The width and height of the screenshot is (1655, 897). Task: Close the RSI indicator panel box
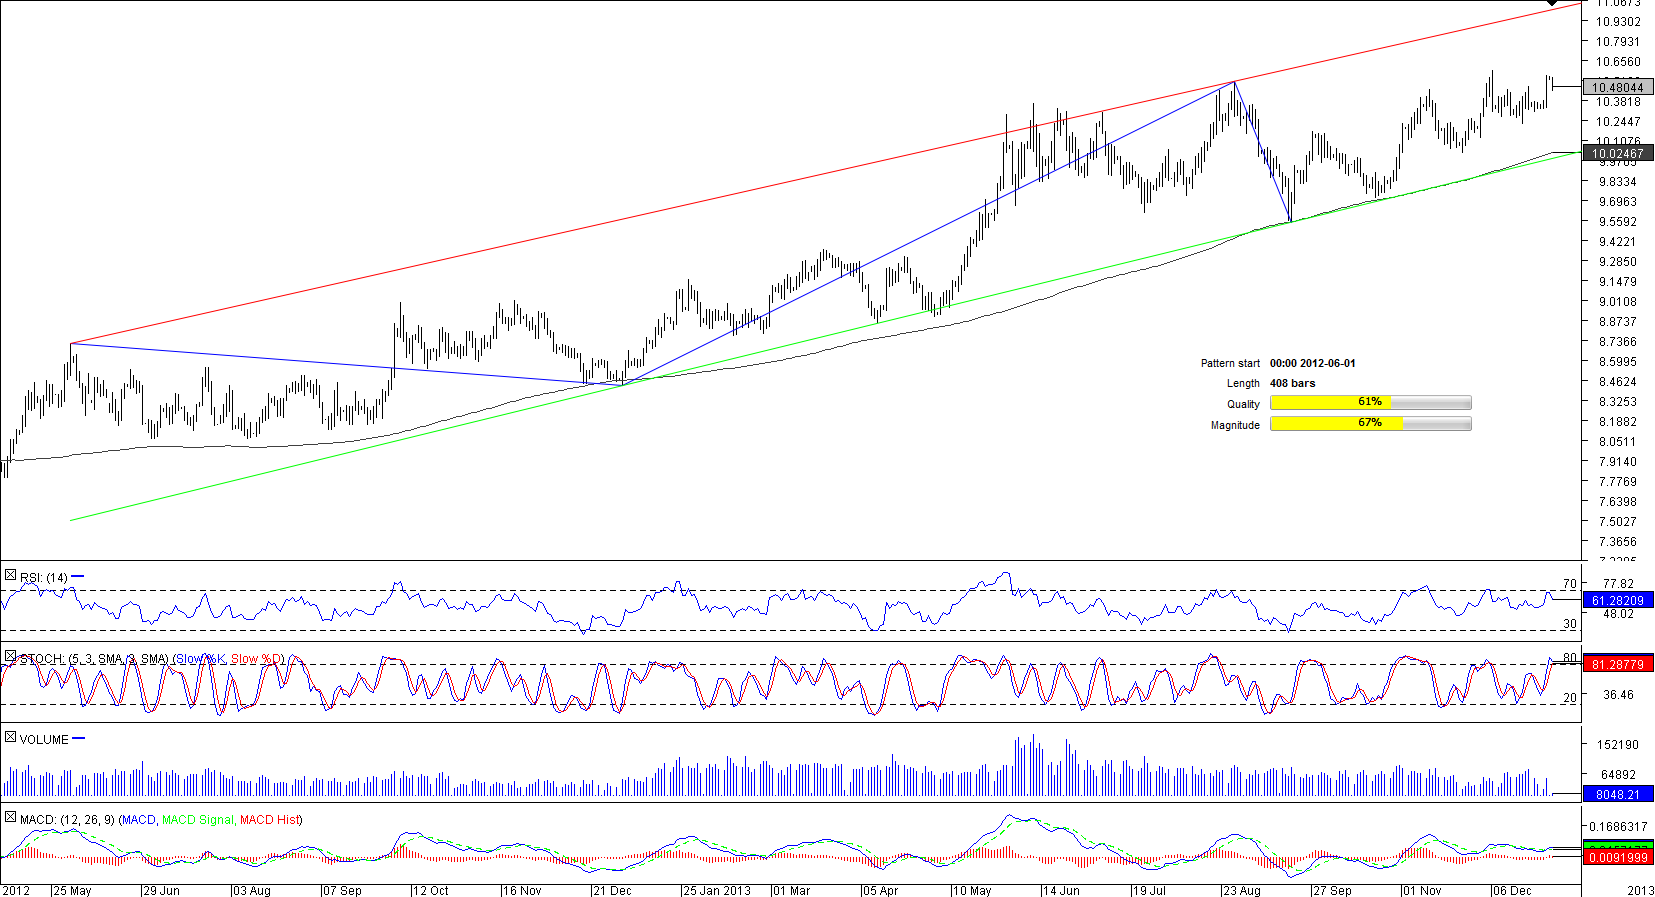click(x=10, y=576)
